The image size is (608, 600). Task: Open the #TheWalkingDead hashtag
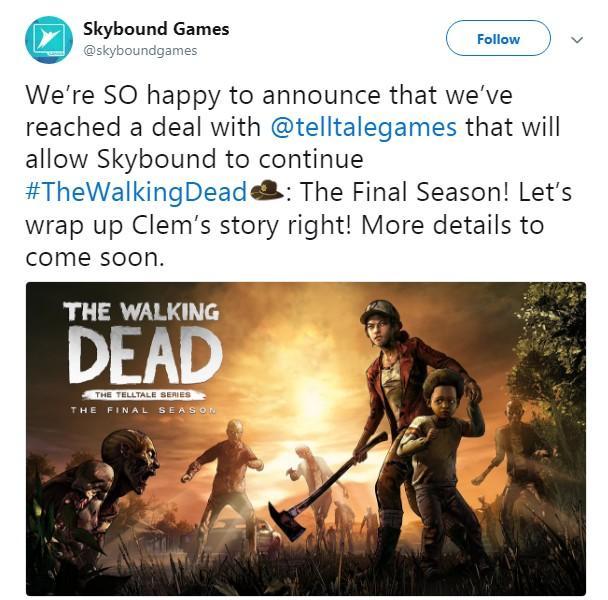click(x=136, y=192)
